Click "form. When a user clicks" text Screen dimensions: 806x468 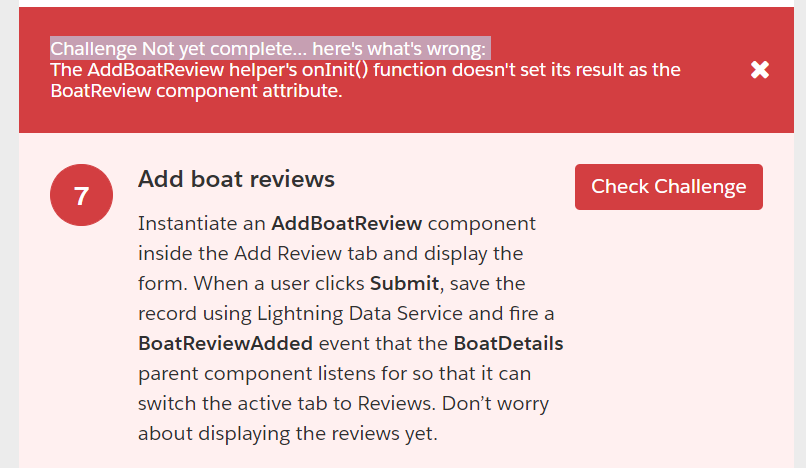250,283
